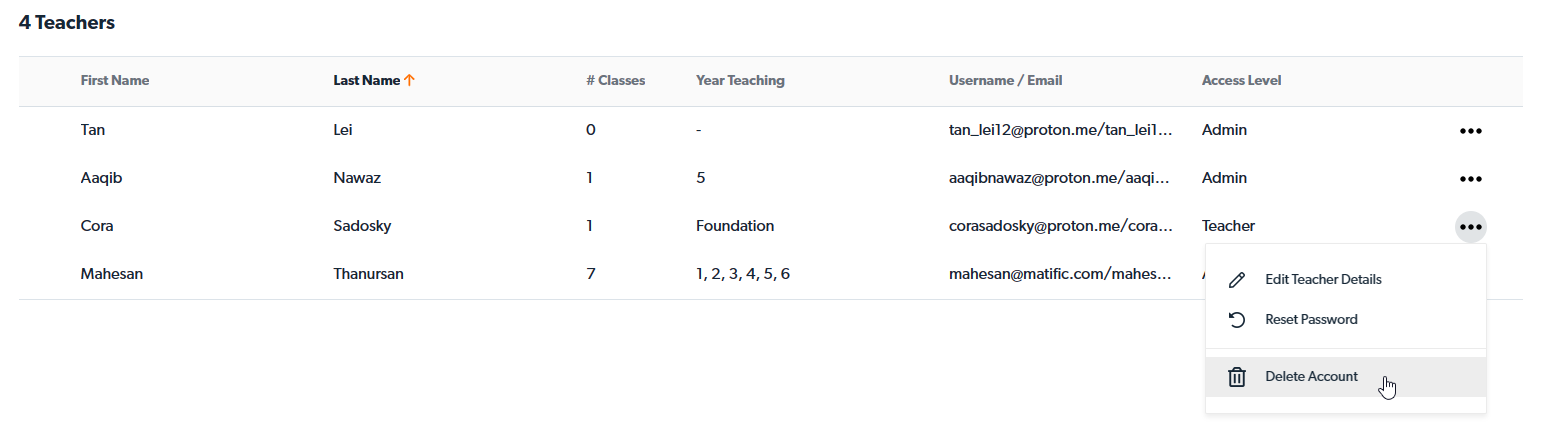Click the Cora first name cell
The height and width of the screenshot is (442, 1544).
tap(97, 226)
